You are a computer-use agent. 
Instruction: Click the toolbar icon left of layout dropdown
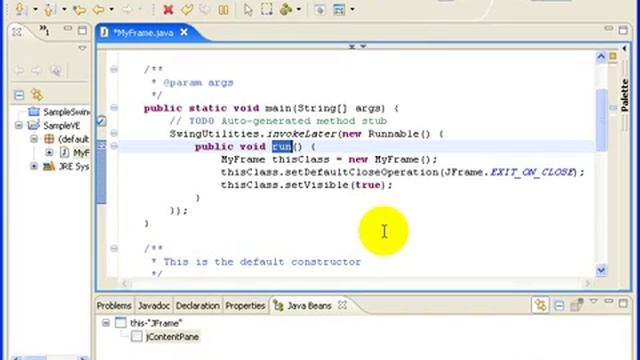coord(320,9)
